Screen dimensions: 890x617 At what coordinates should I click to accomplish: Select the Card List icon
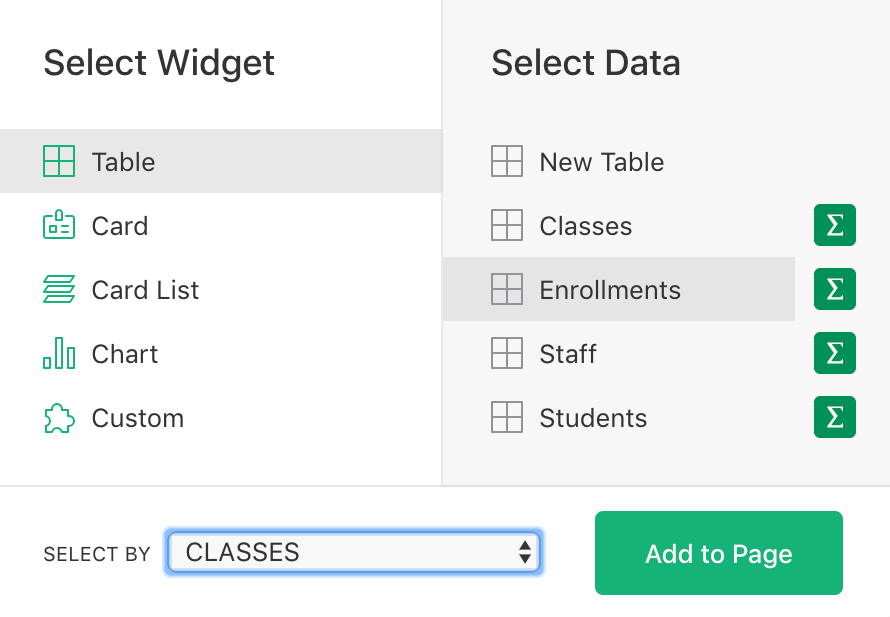tap(59, 289)
